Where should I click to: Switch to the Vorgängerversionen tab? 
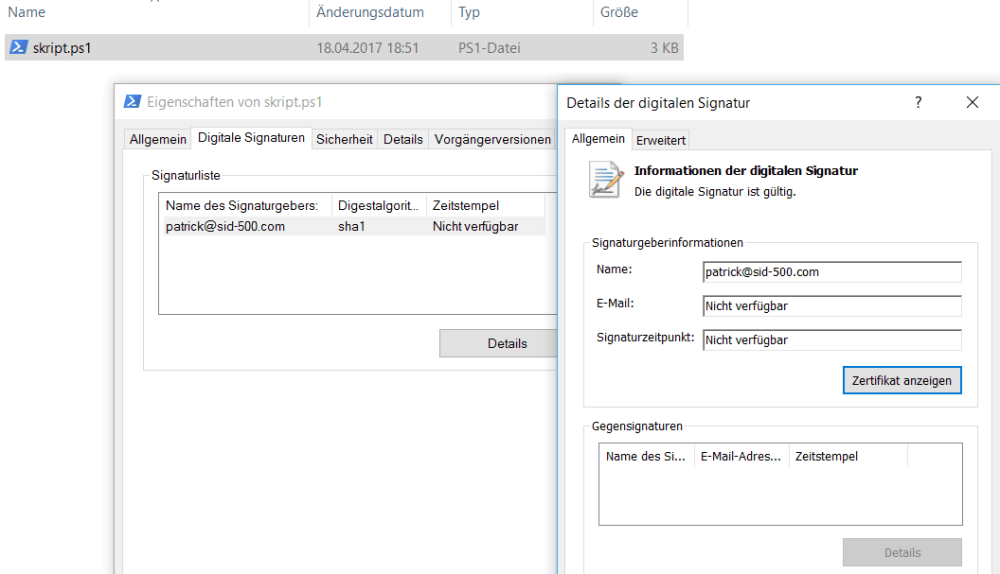(x=492, y=140)
